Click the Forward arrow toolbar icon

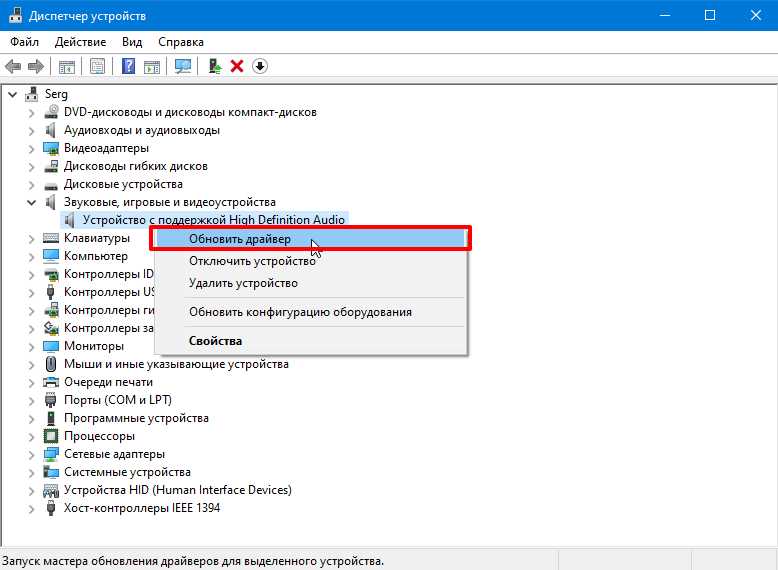pos(36,66)
